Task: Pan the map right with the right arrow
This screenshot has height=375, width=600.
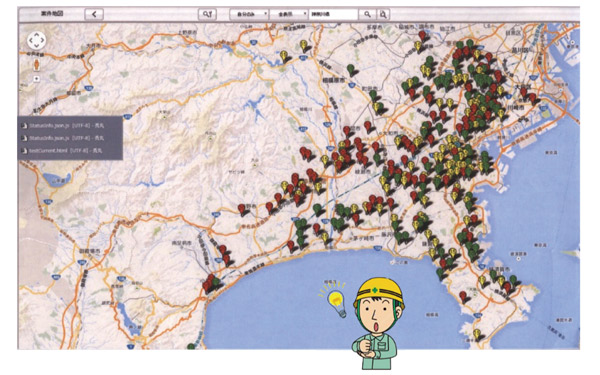Action: 42,40
